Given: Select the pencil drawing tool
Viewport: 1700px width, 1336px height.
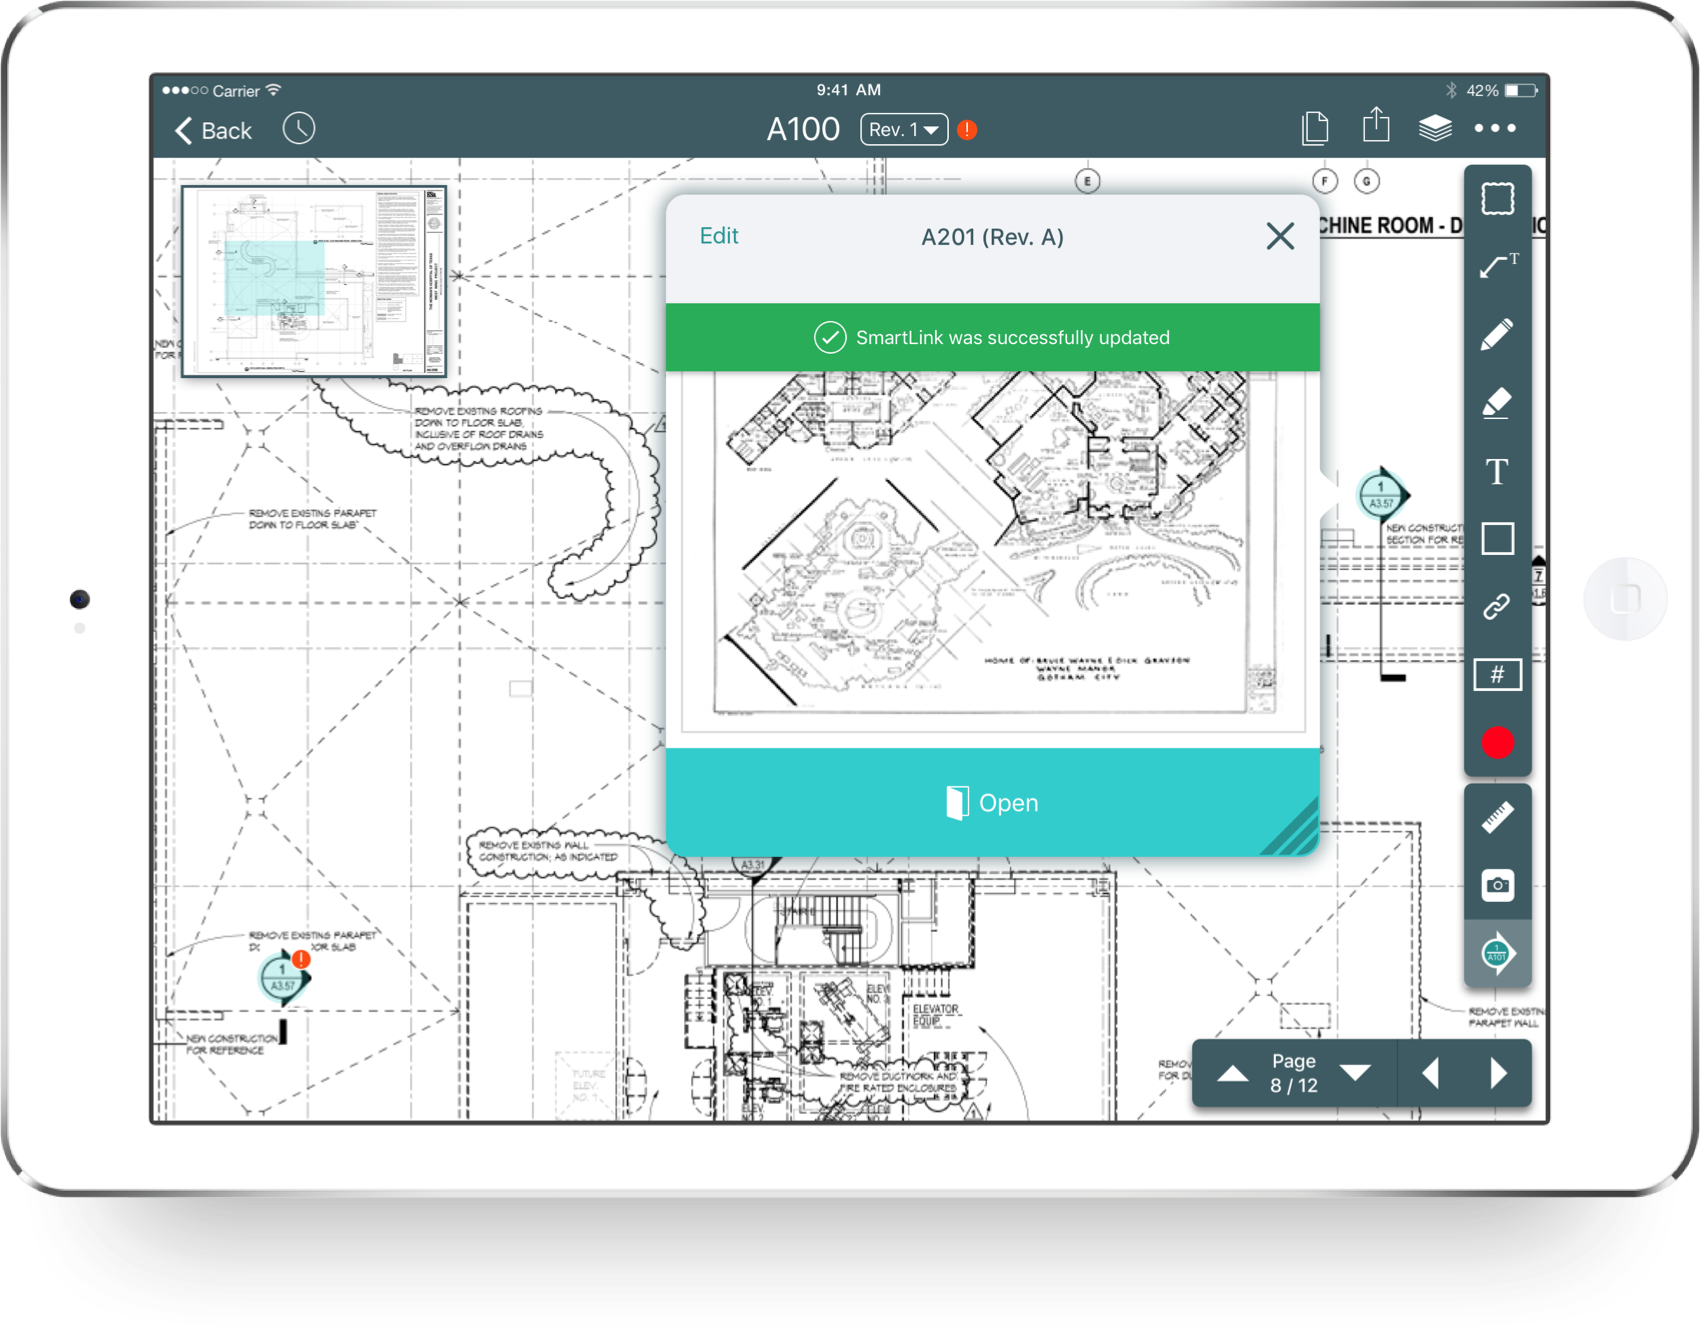Looking at the screenshot, I should pyautogui.click(x=1497, y=334).
